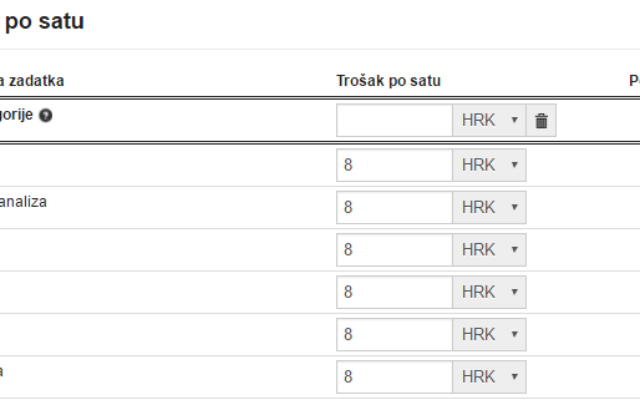Click the po satu page heading
This screenshot has width=640, height=400.
pyautogui.click(x=44, y=21)
